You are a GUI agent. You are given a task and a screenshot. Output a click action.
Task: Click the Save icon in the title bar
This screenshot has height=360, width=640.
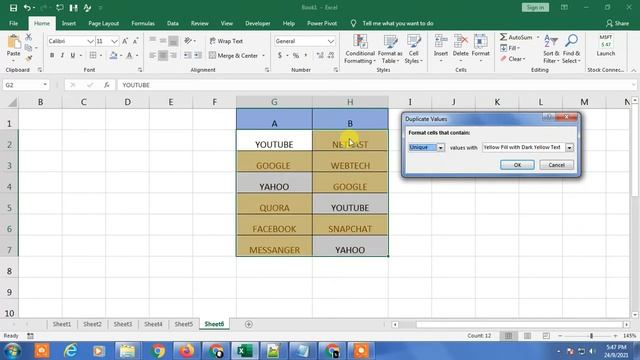coord(13,8)
